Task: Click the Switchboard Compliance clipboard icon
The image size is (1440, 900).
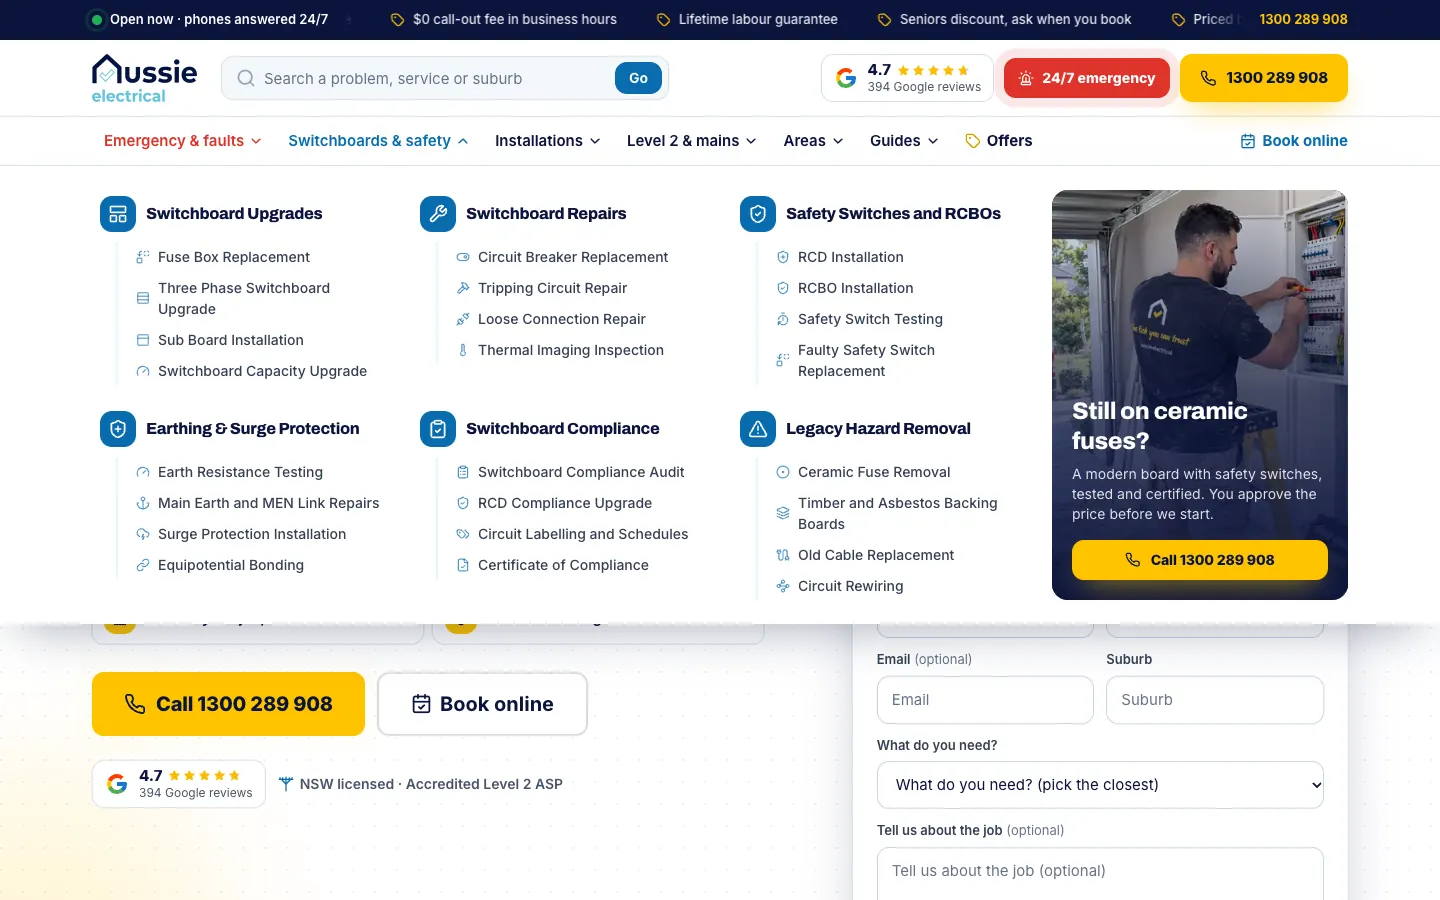Action: pyautogui.click(x=438, y=429)
